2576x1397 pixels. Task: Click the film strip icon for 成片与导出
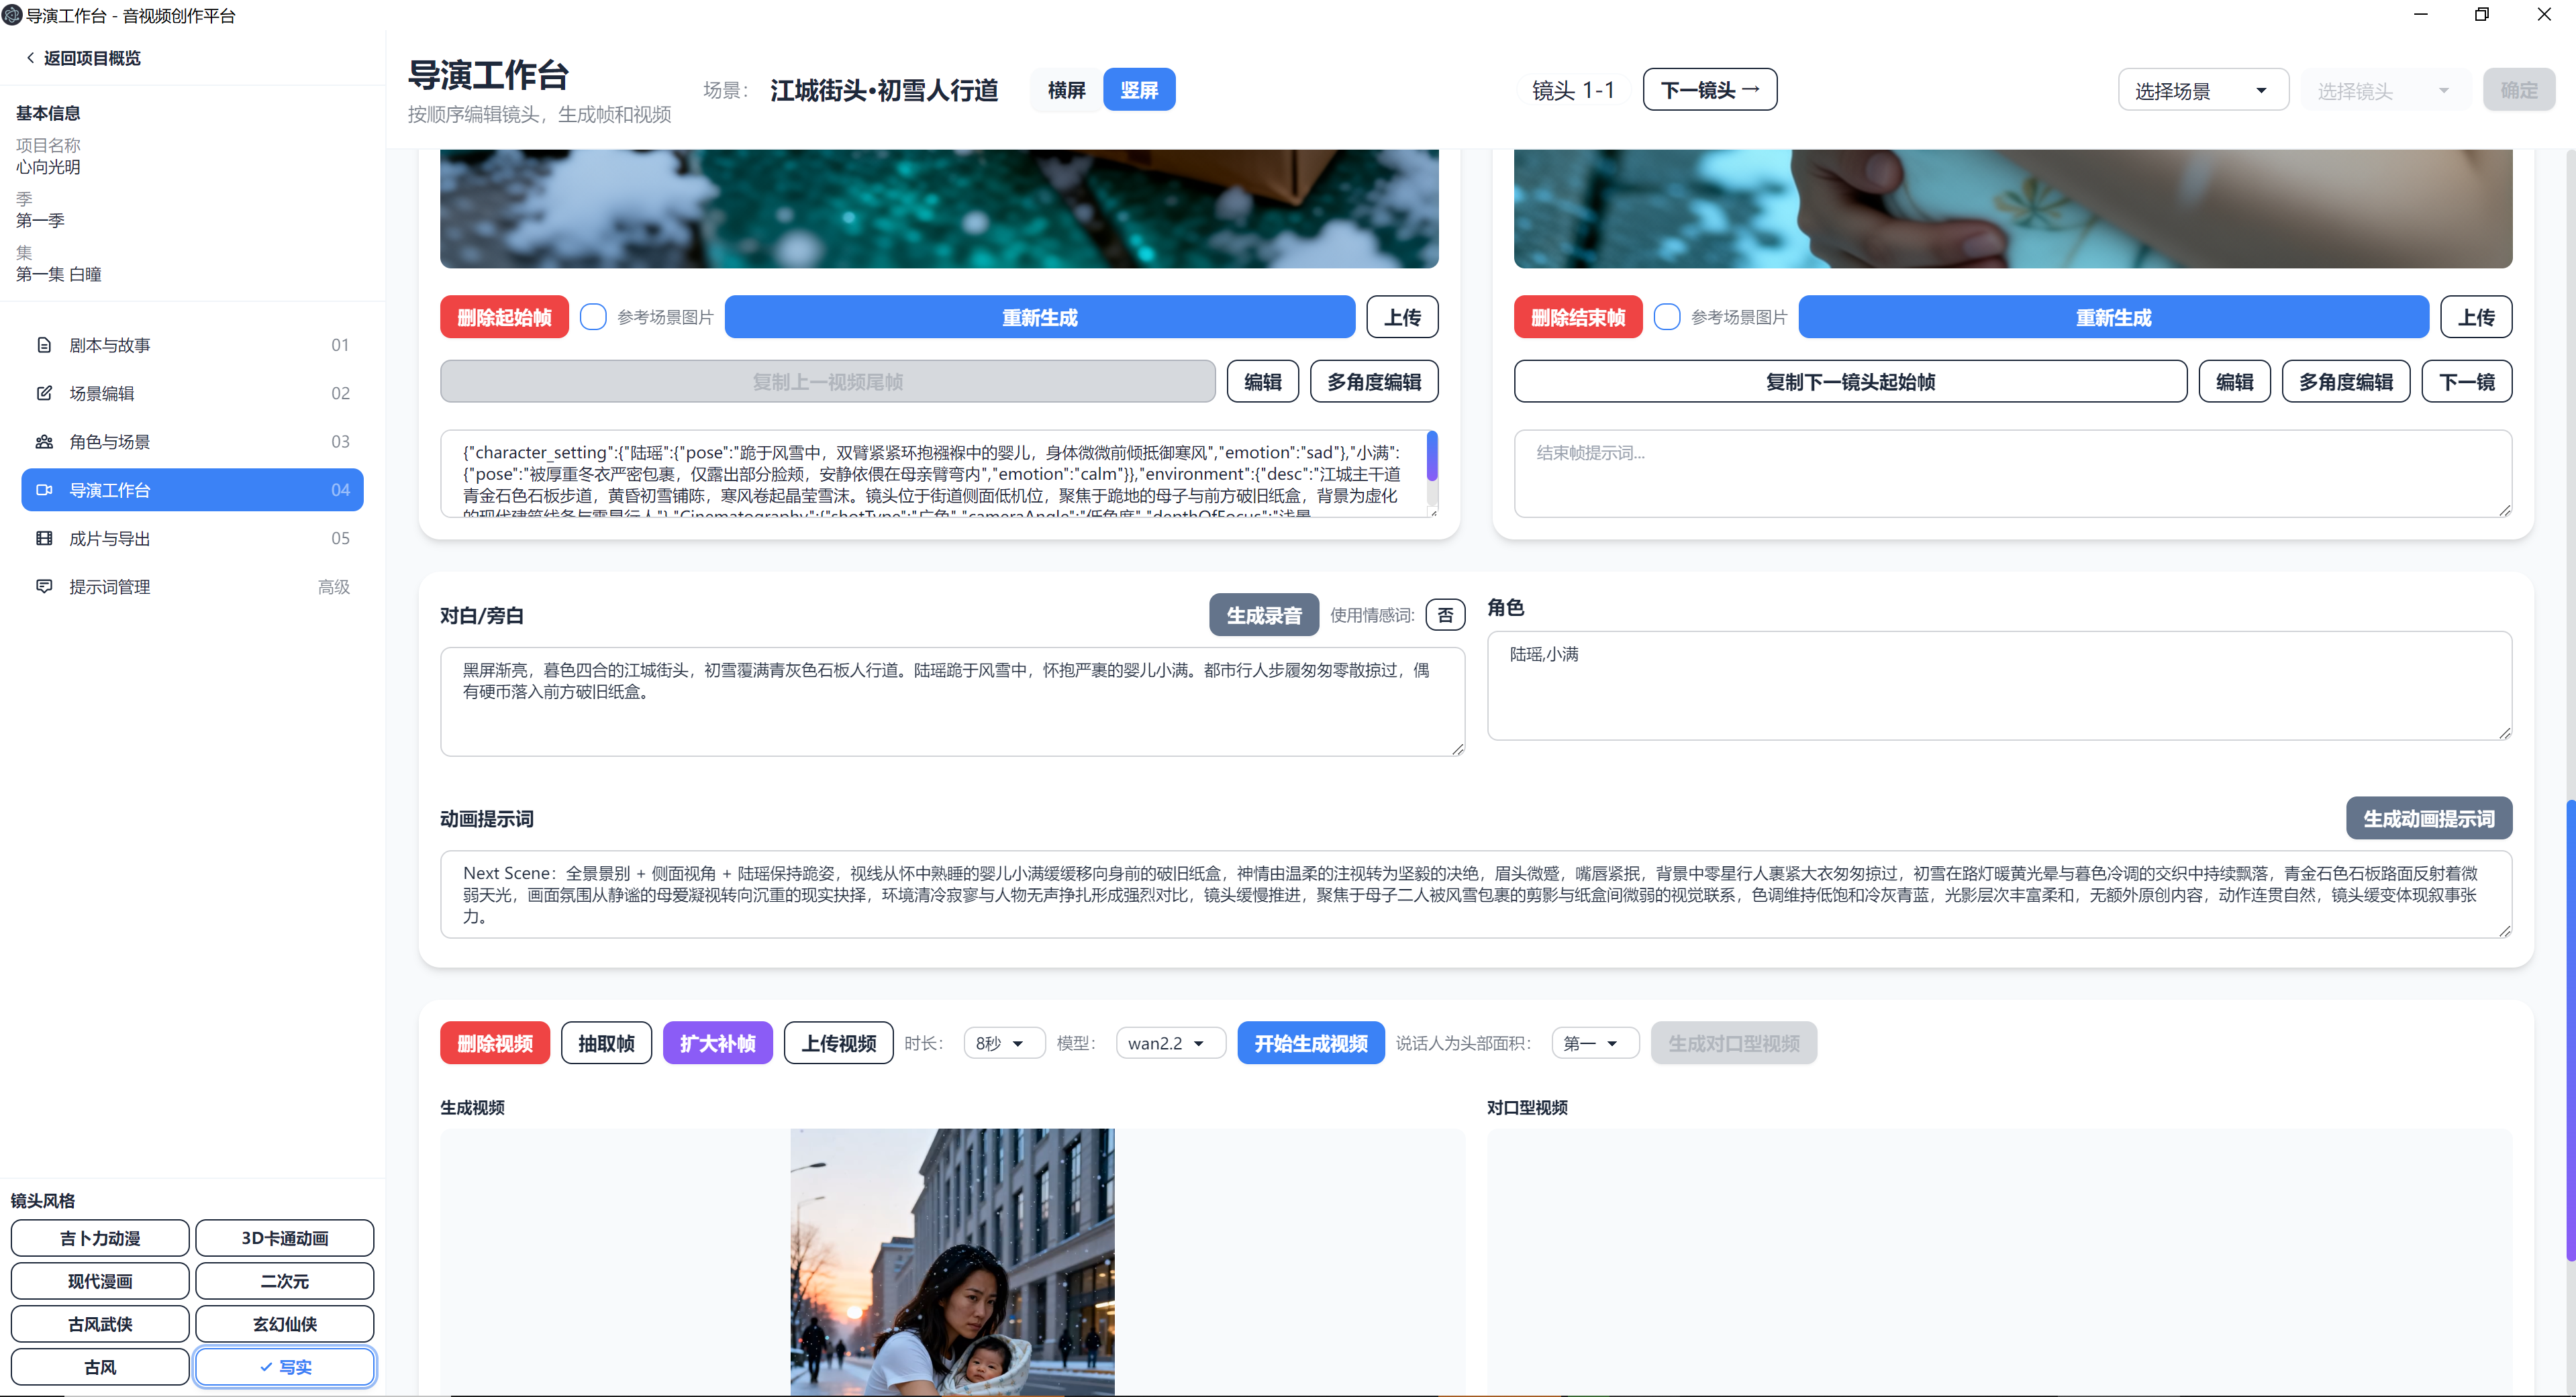click(x=44, y=538)
